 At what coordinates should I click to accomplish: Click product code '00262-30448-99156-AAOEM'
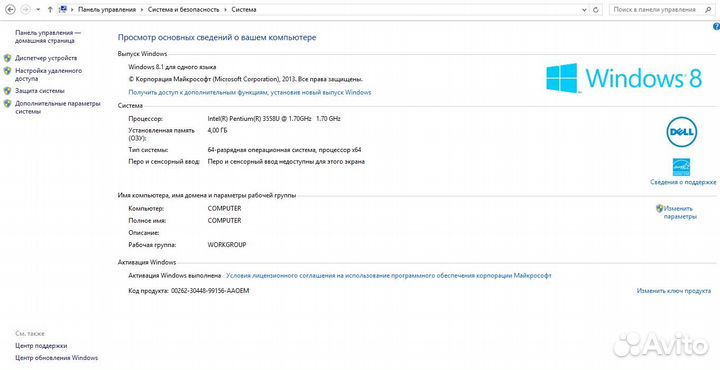pos(210,291)
